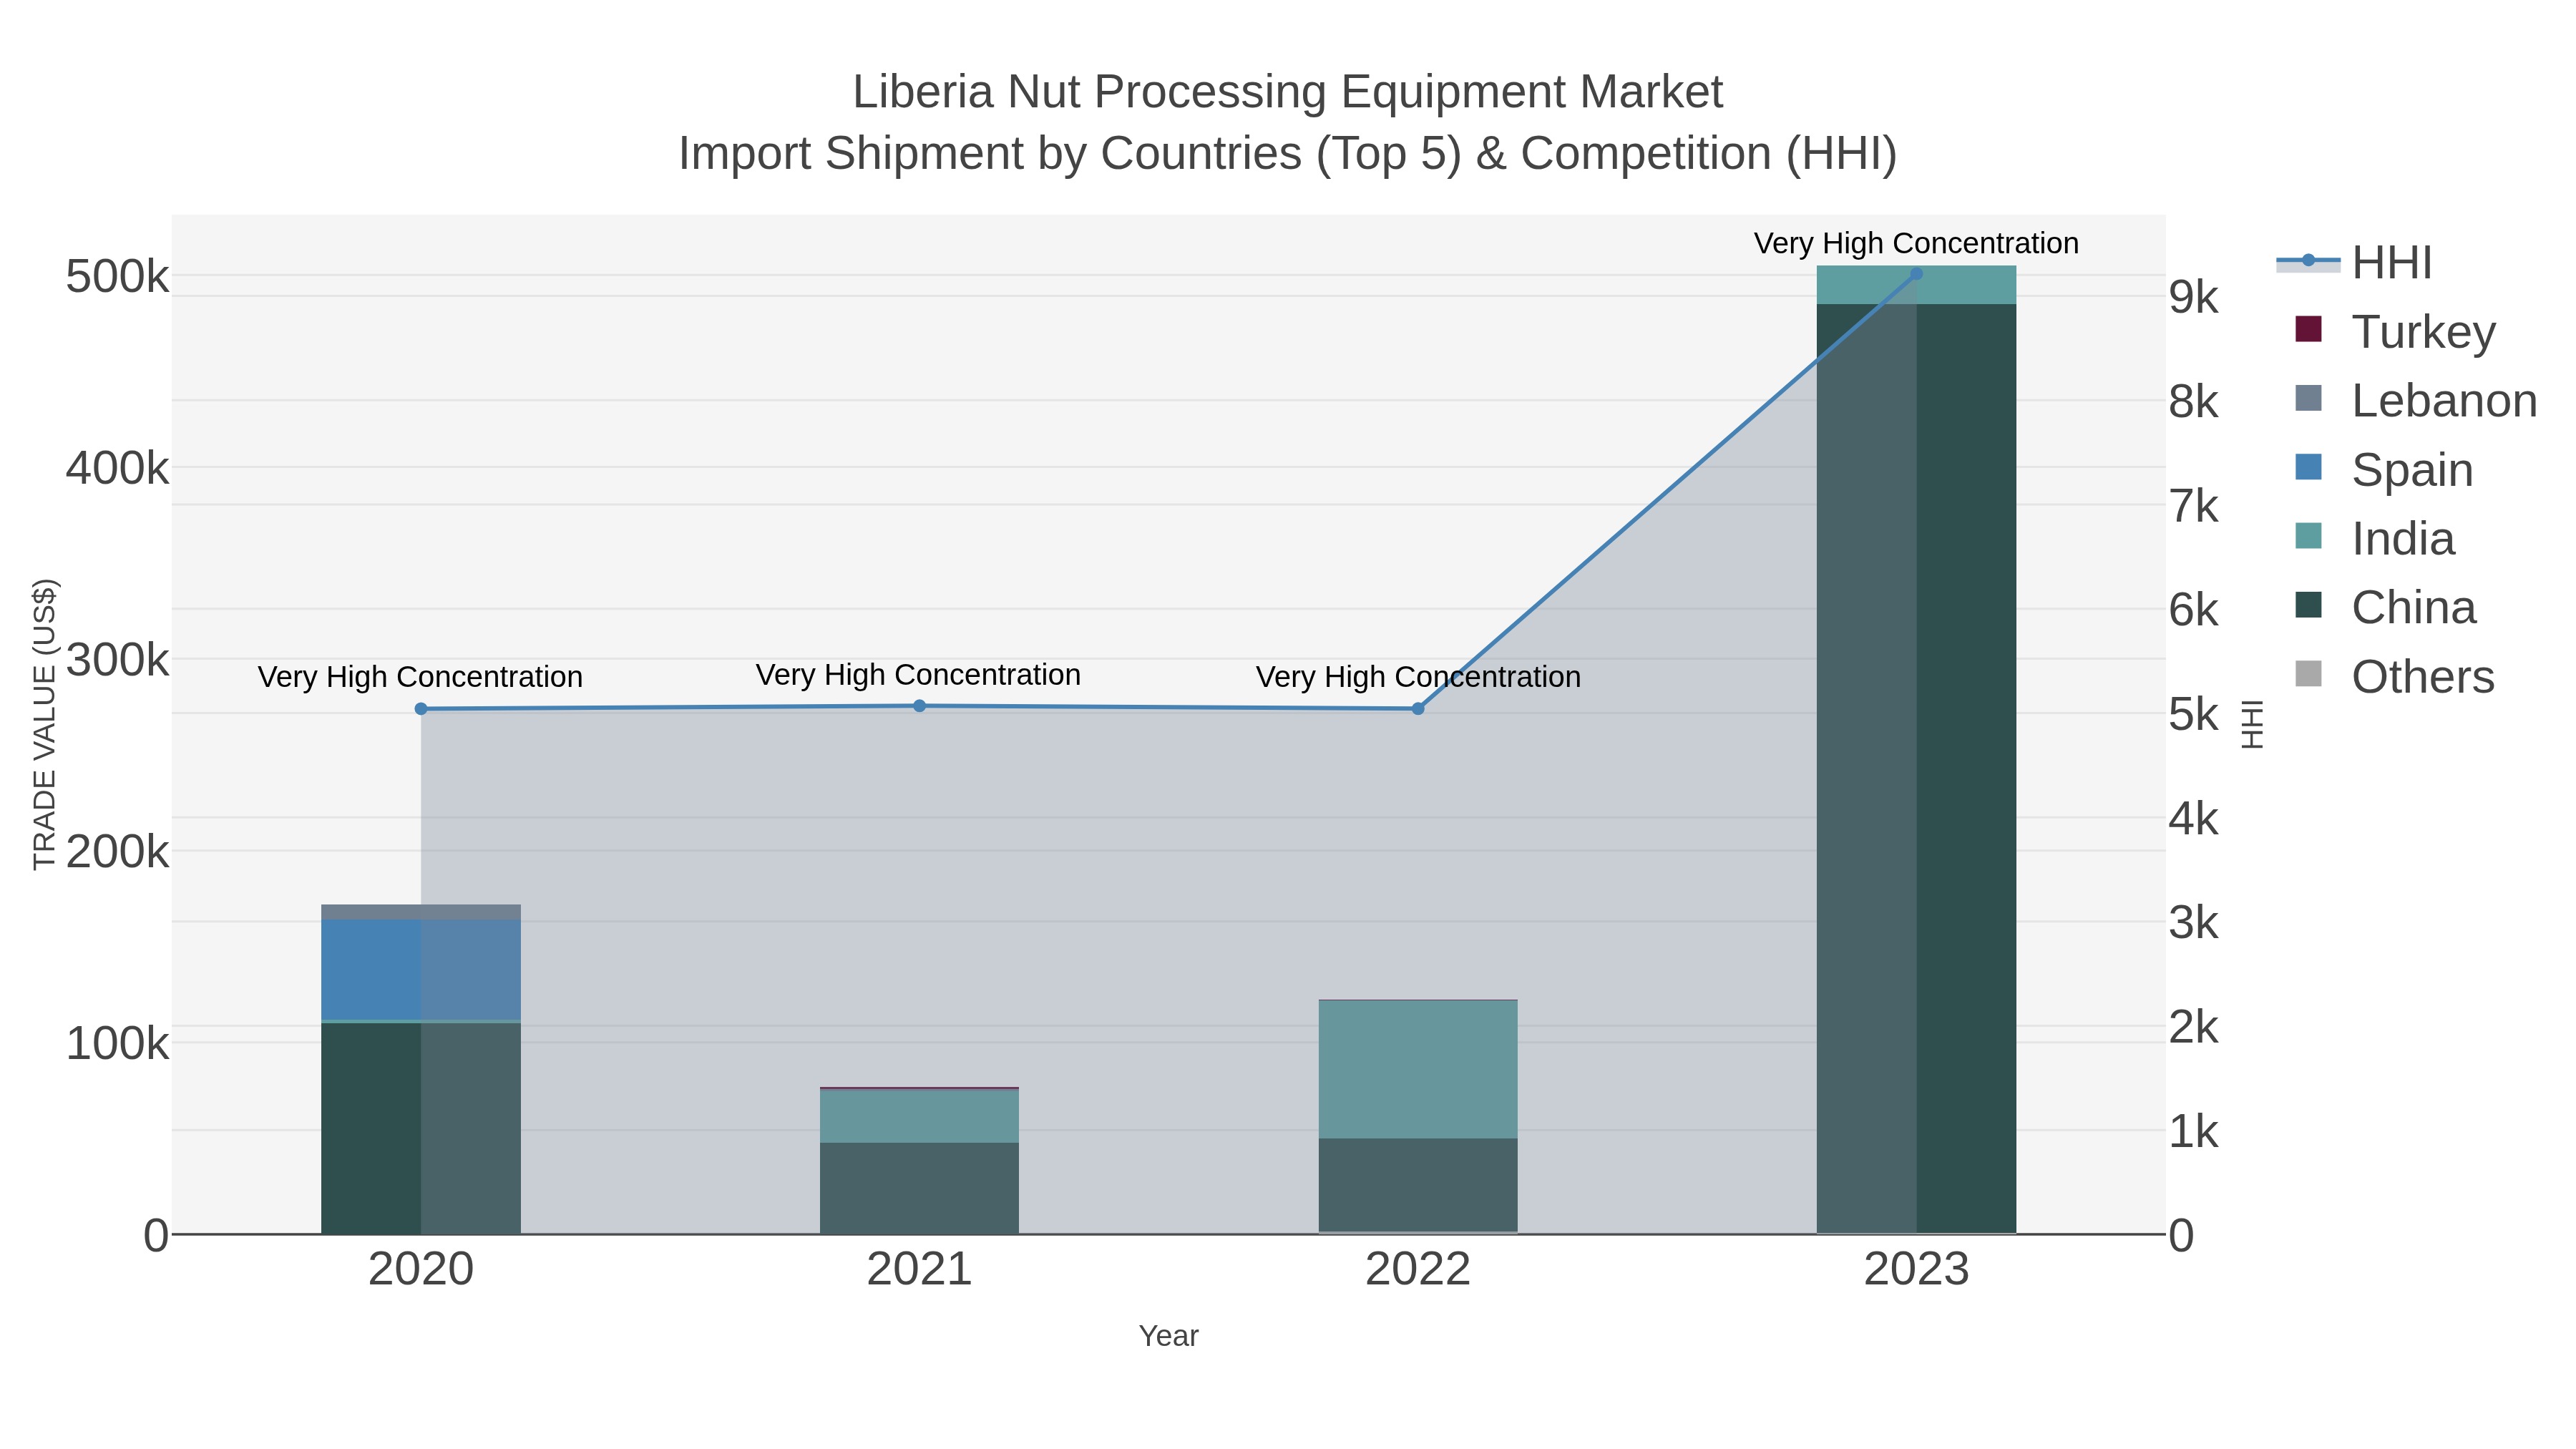Image resolution: width=2576 pixels, height=1449 pixels.
Task: Select the 2021 HHI data point
Action: click(920, 706)
